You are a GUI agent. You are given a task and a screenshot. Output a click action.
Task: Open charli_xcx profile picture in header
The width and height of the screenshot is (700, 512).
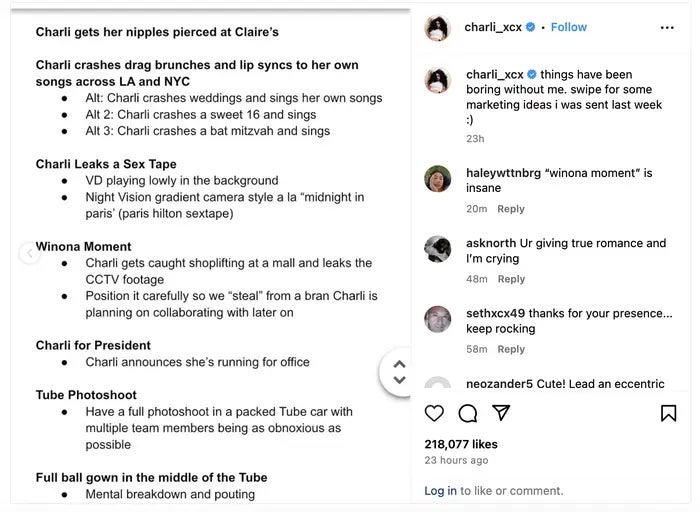click(x=437, y=28)
